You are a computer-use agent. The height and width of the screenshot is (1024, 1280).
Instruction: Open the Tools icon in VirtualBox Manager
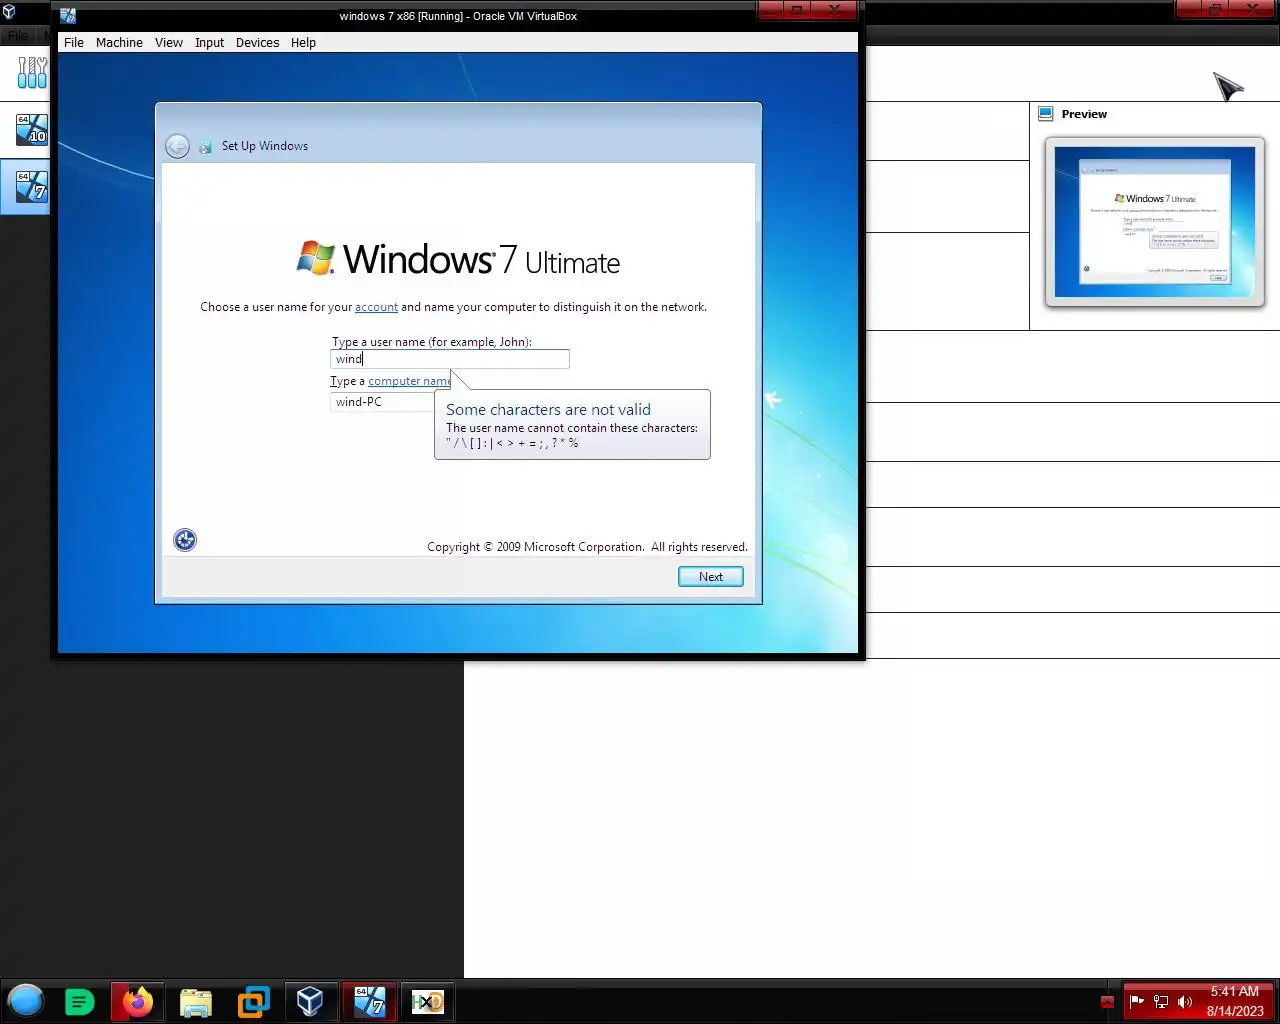[x=32, y=72]
